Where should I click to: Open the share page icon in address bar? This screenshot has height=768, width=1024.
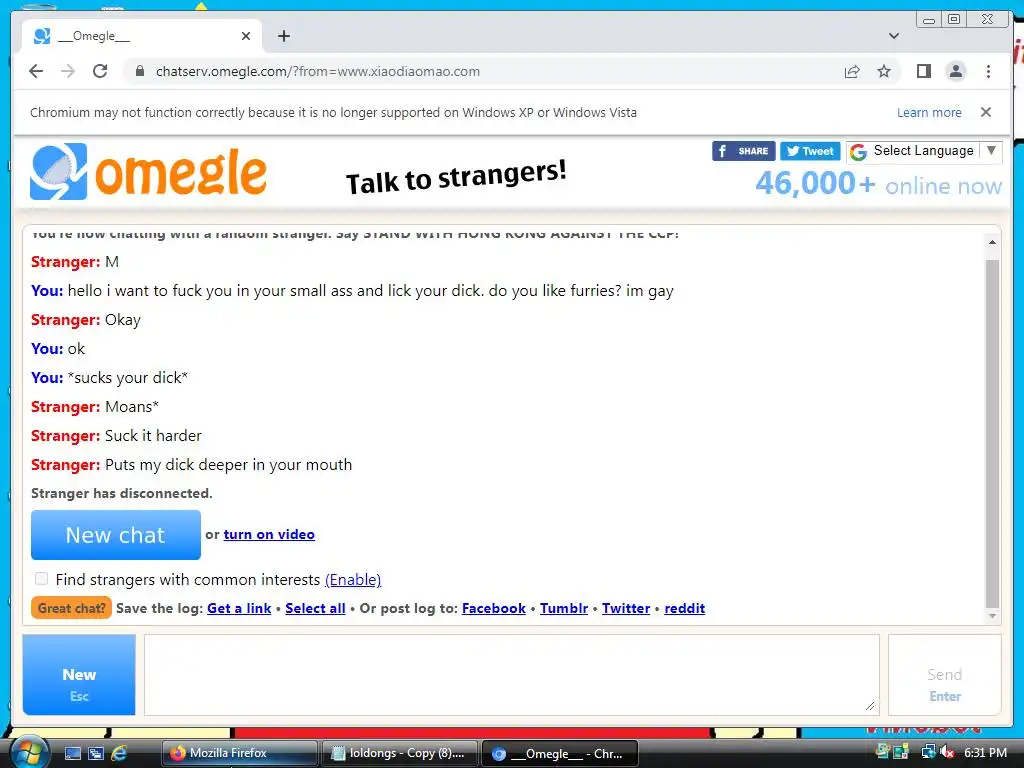(x=852, y=71)
